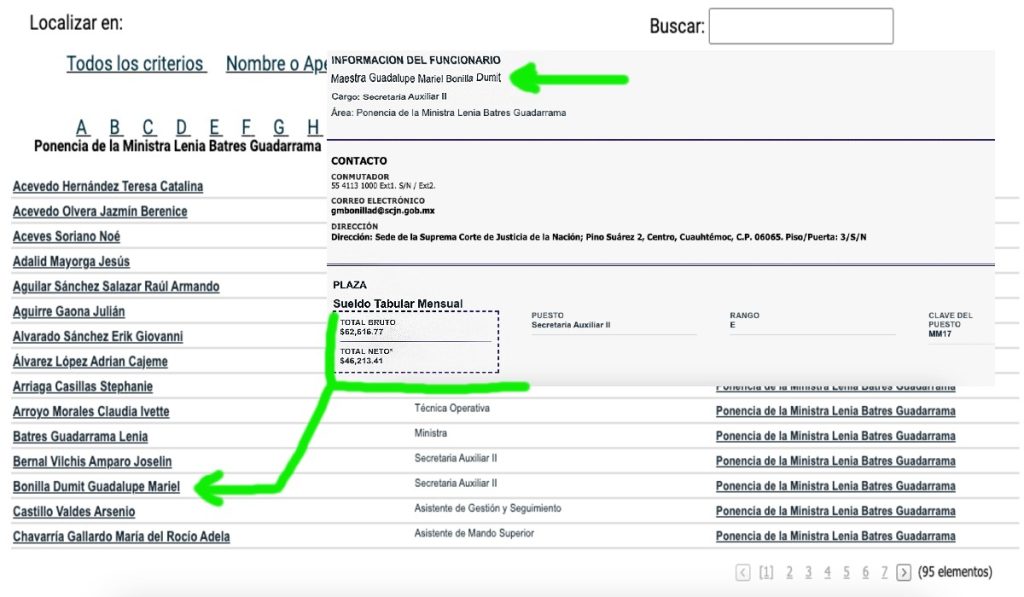Go to page 5 of results
This screenshot has height=597, width=1024.
(846, 573)
